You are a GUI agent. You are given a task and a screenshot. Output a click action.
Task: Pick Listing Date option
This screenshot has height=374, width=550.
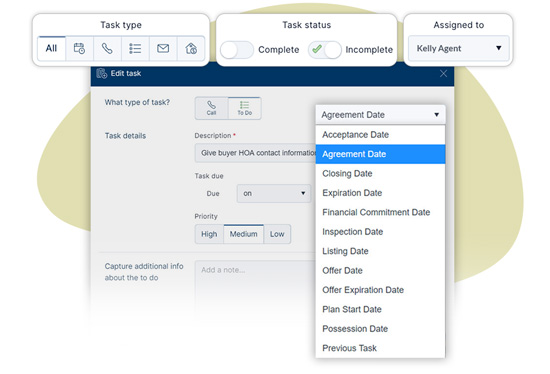tap(380, 251)
